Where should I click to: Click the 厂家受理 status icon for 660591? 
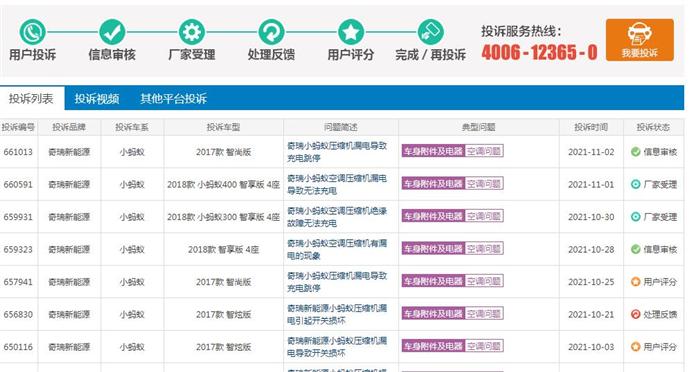[x=636, y=184]
